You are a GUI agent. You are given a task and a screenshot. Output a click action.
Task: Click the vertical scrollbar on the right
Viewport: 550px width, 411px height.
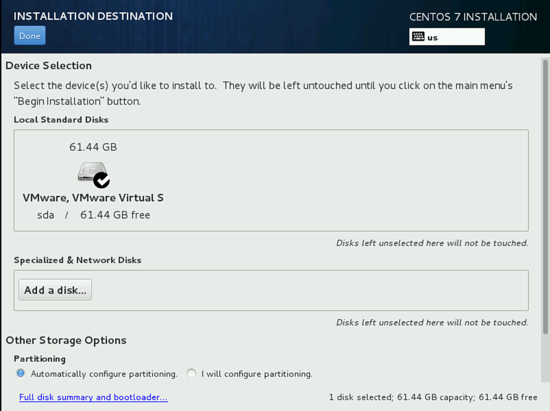pos(545,196)
